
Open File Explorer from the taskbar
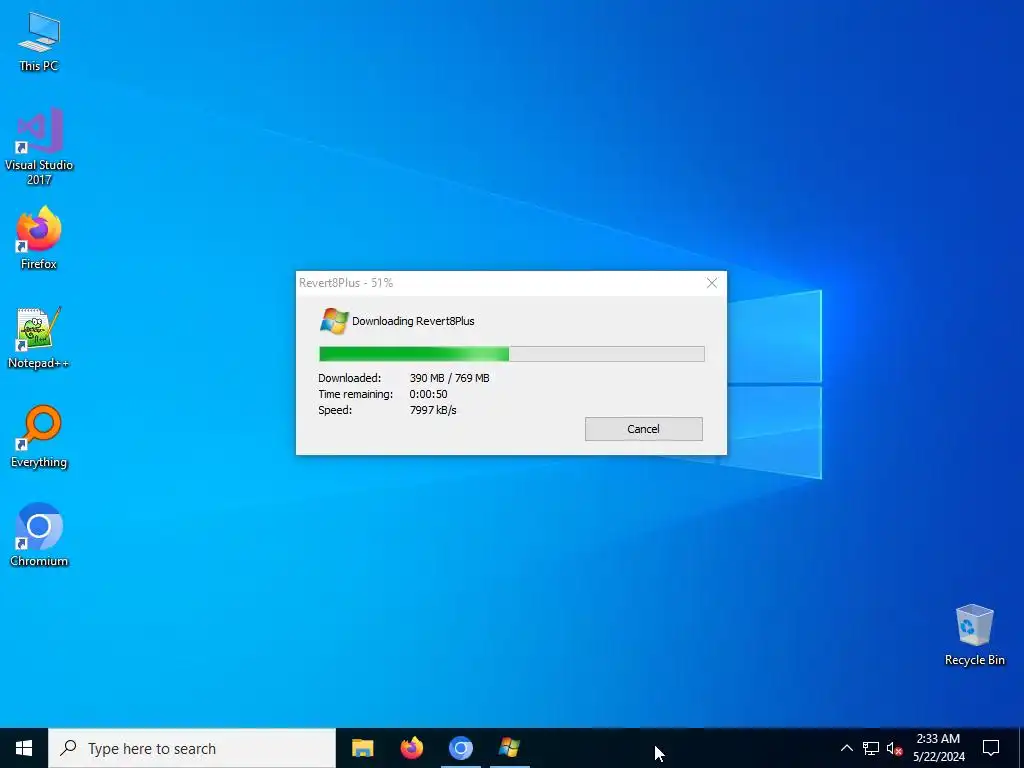(x=362, y=748)
